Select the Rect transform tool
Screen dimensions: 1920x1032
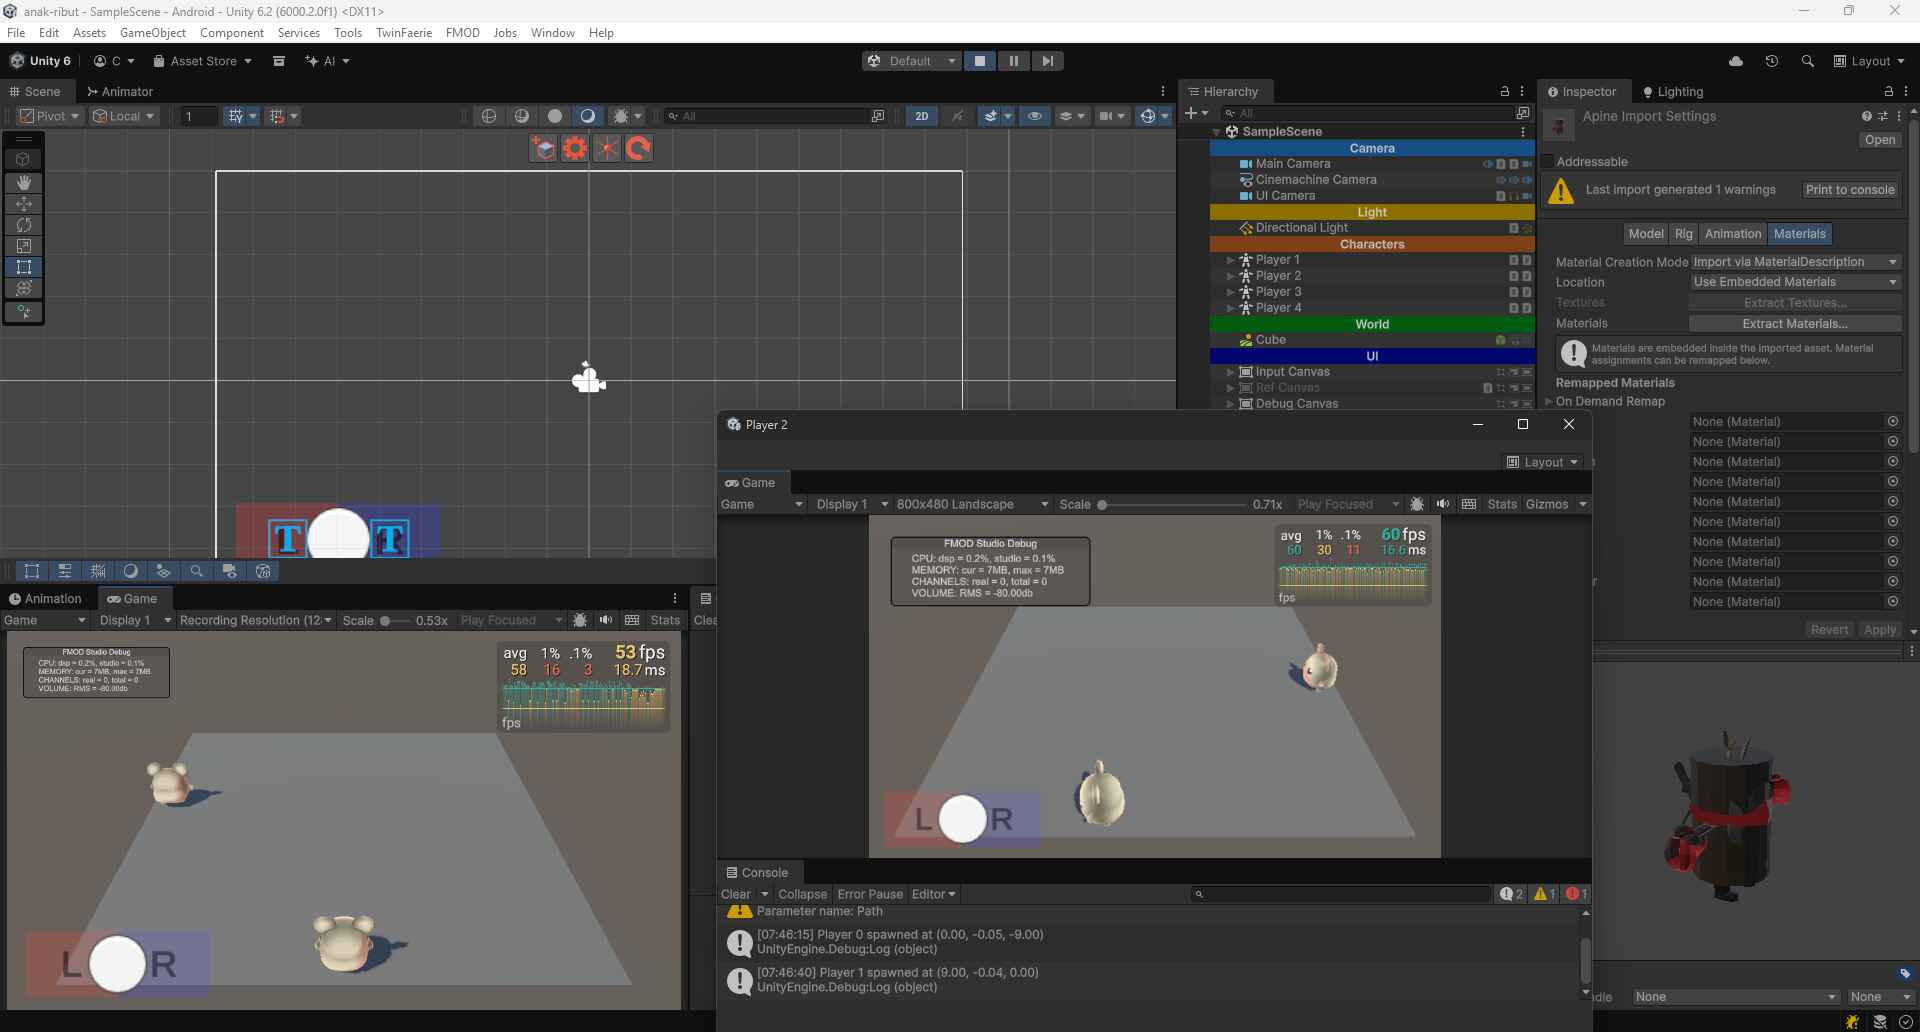(24, 267)
